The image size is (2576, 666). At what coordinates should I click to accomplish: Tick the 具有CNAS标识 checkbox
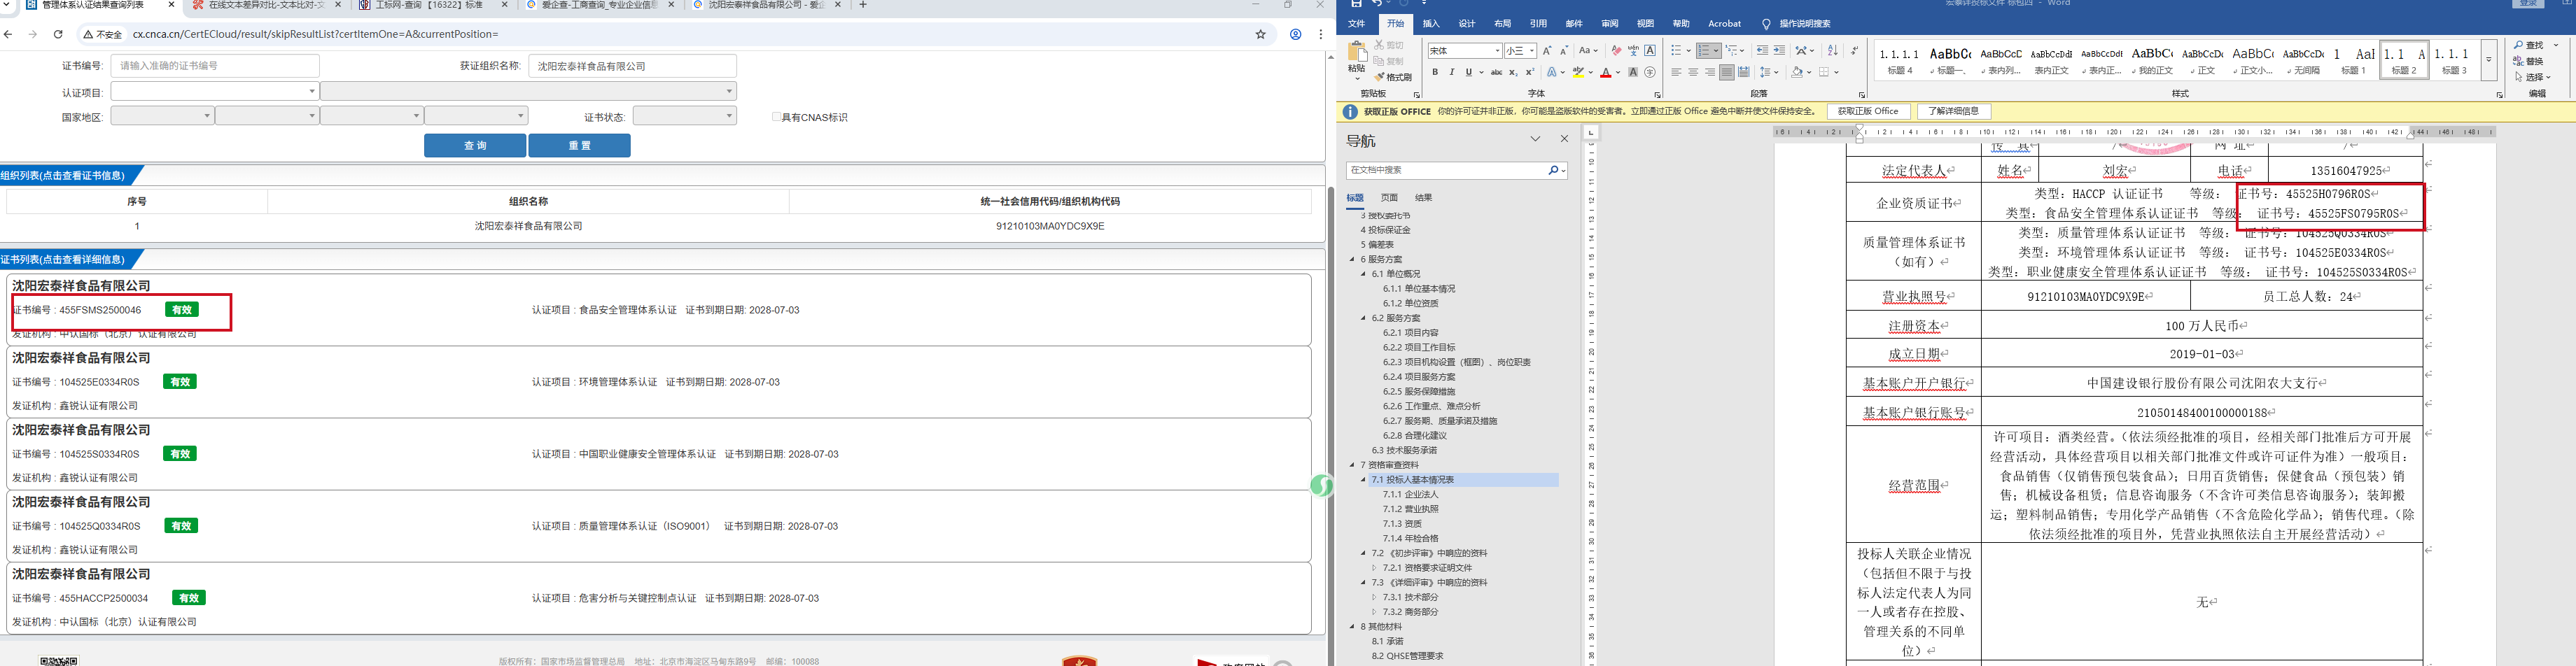pyautogui.click(x=776, y=117)
